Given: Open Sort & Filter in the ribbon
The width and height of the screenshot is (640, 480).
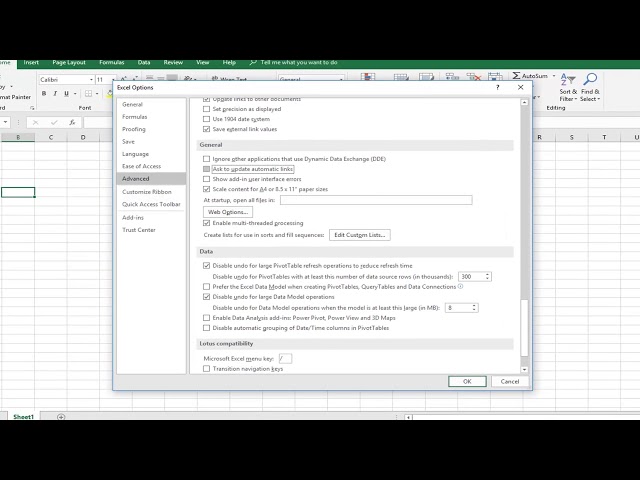Looking at the screenshot, I should tap(568, 87).
